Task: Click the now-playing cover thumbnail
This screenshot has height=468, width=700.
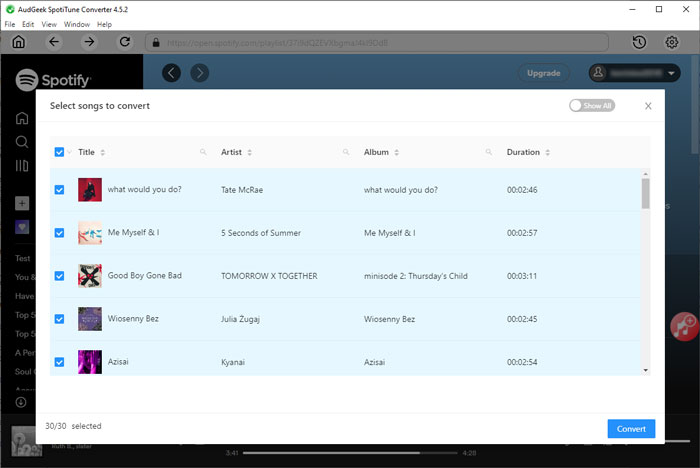Action: point(27,442)
